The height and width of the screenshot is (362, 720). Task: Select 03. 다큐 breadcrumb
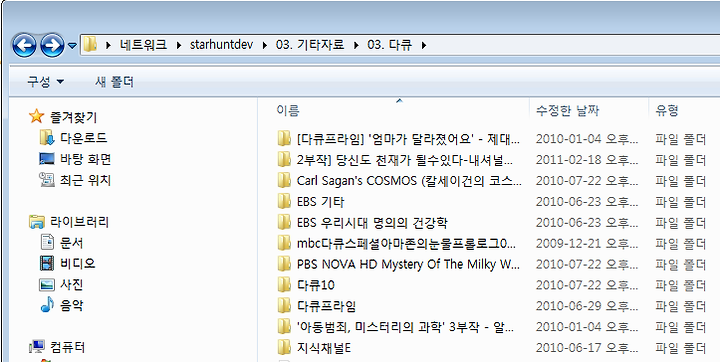(x=389, y=45)
